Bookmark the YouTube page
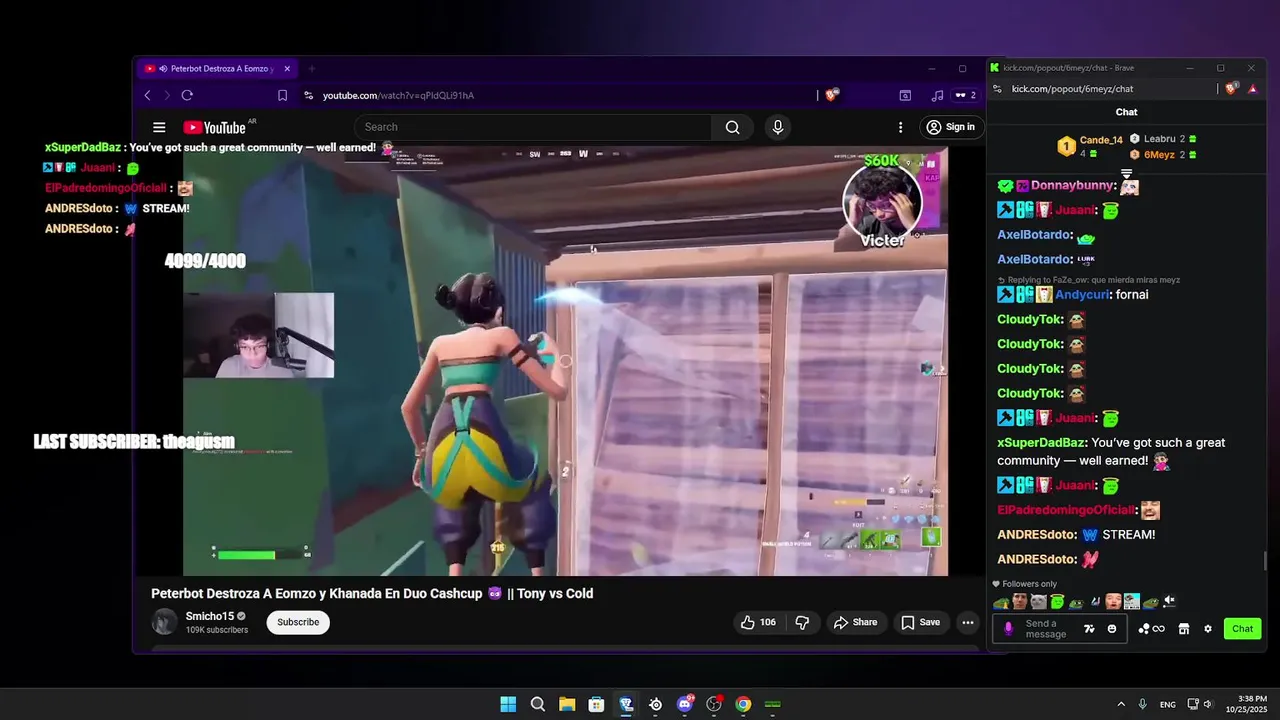 tap(283, 95)
